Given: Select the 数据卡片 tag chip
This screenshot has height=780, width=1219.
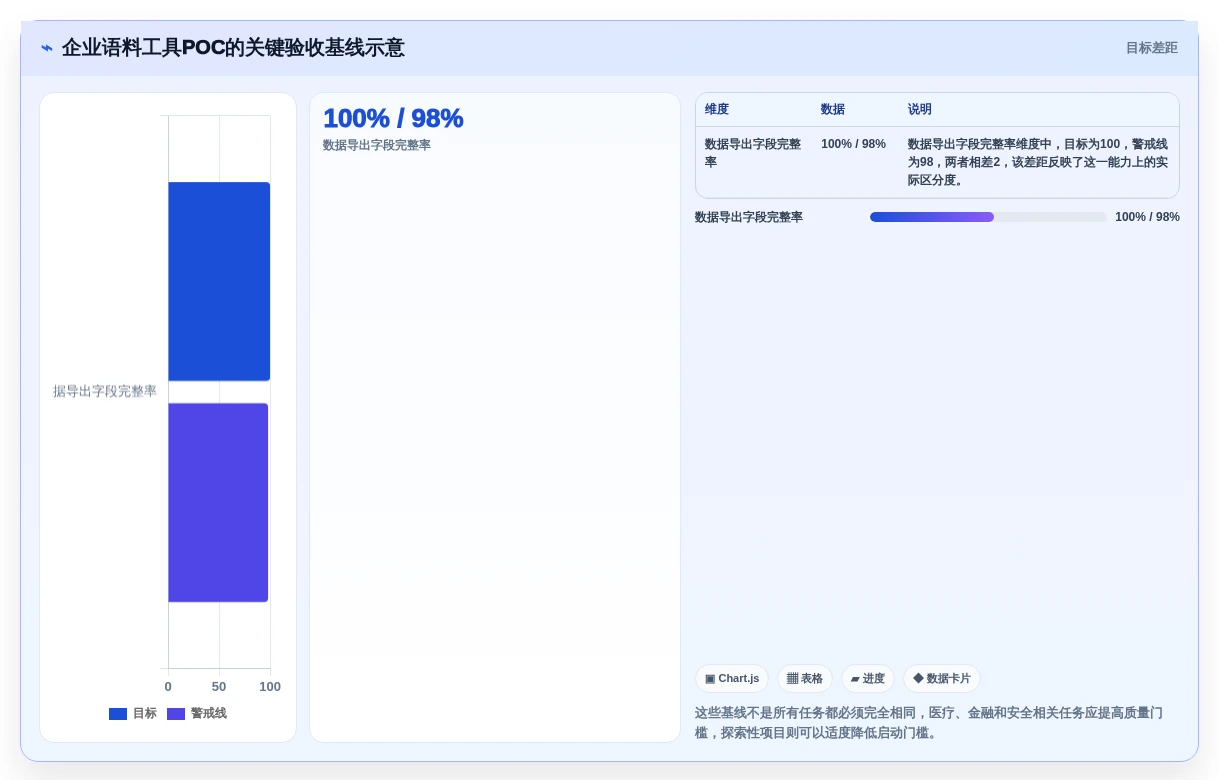Looking at the screenshot, I should pyautogui.click(x=942, y=678).
